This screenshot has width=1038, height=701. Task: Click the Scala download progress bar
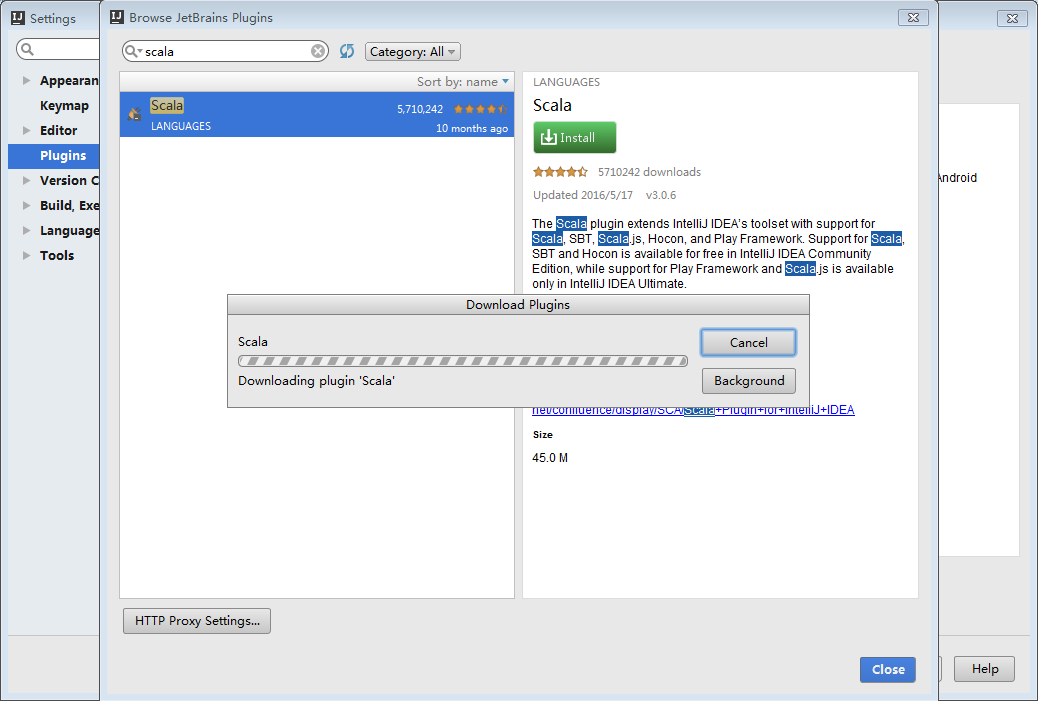coord(463,361)
